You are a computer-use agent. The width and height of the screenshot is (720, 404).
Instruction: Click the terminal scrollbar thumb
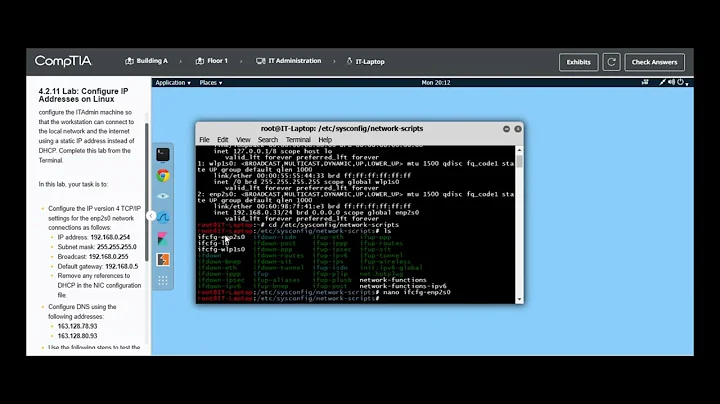(519, 161)
